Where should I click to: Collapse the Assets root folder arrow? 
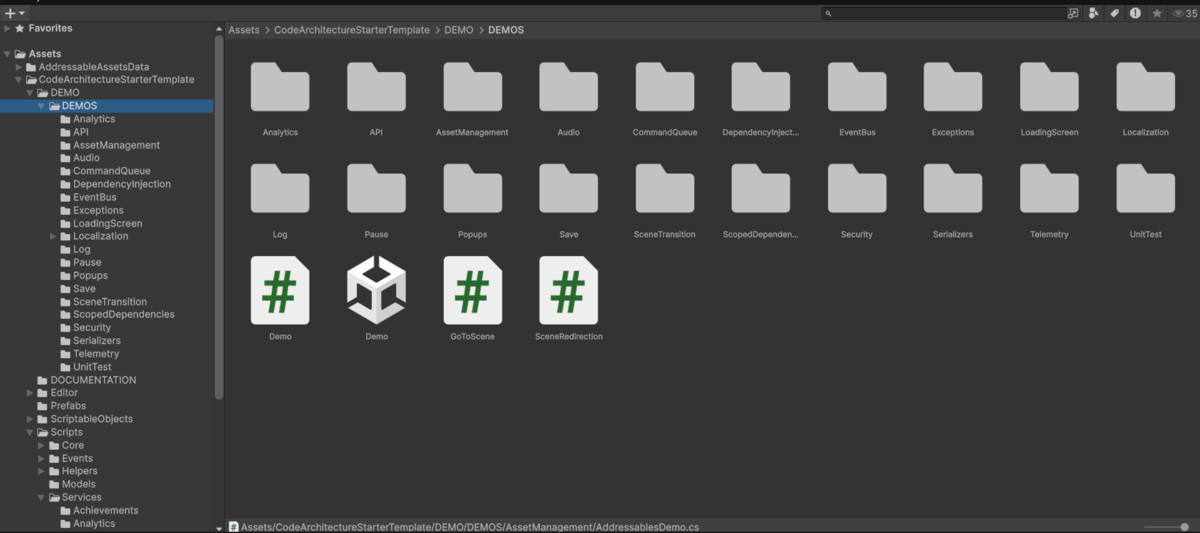tap(7, 54)
